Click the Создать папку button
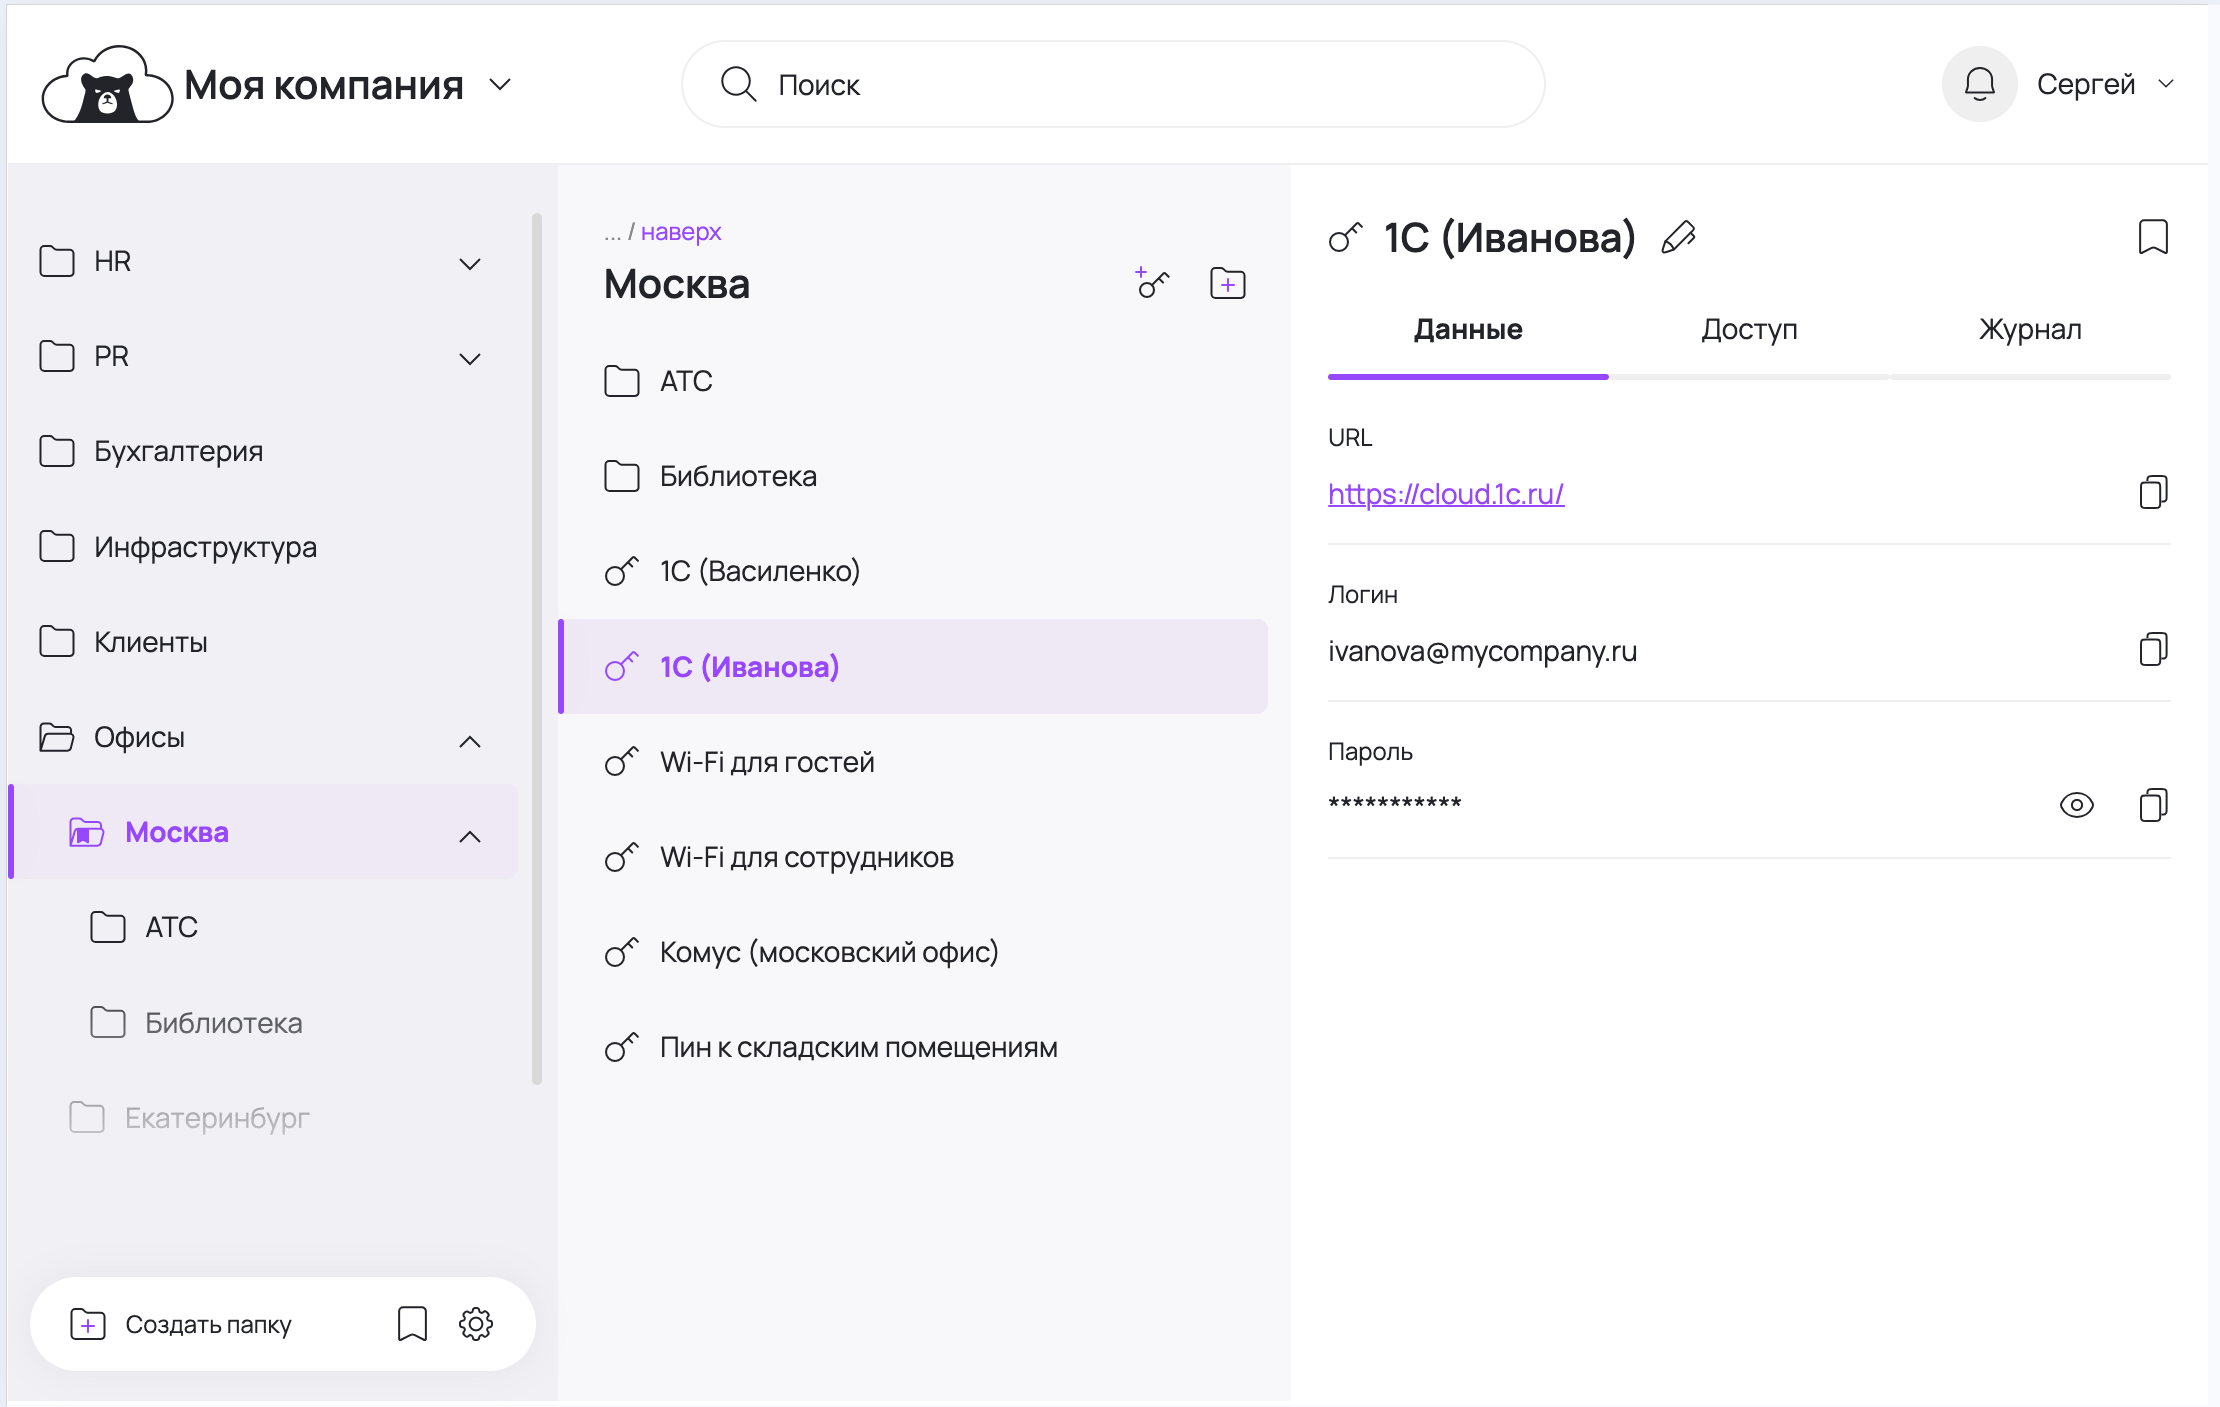The width and height of the screenshot is (2220, 1407). 182,1324
